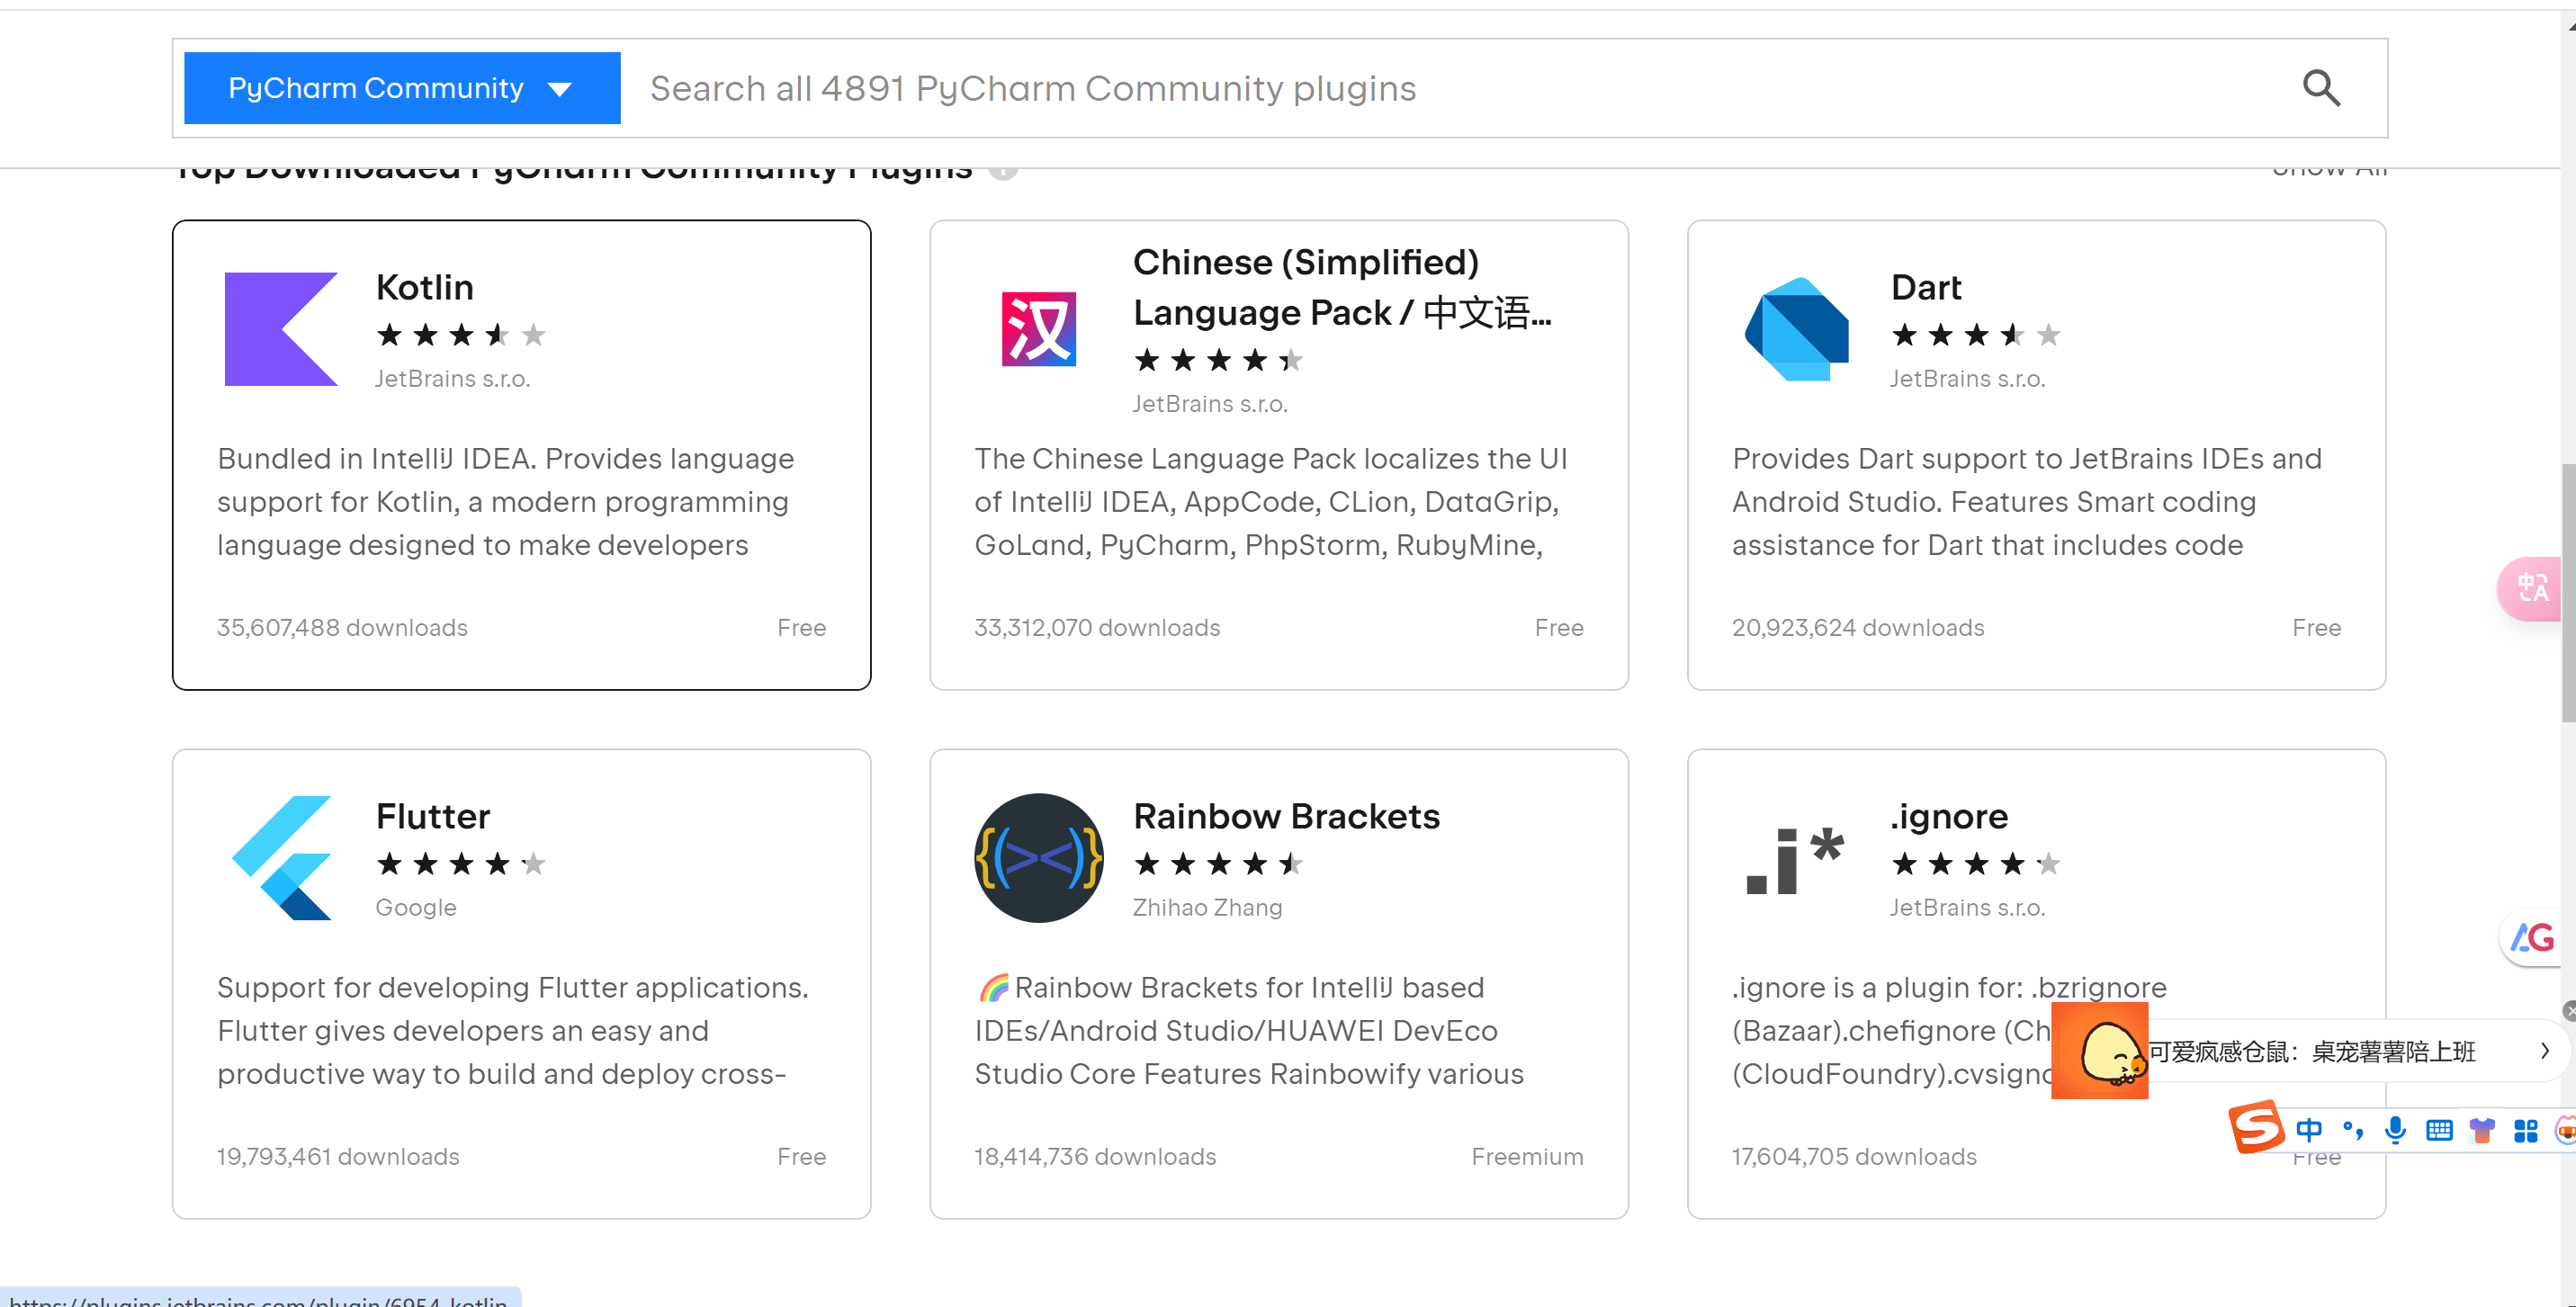Click the Flutter plugin star rating

tap(460, 863)
